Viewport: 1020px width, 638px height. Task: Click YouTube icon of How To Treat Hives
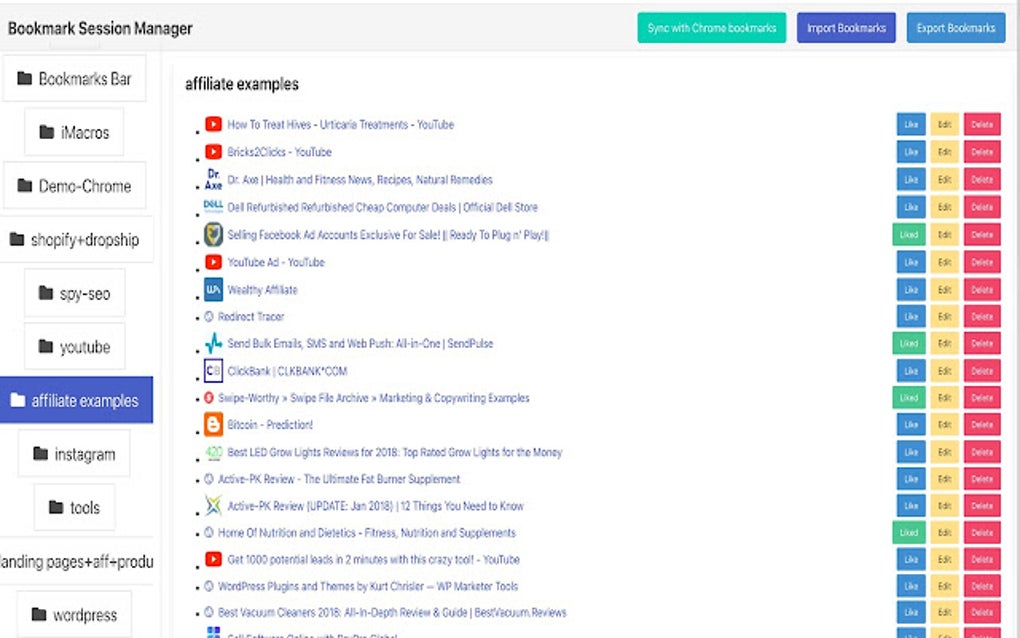point(213,124)
